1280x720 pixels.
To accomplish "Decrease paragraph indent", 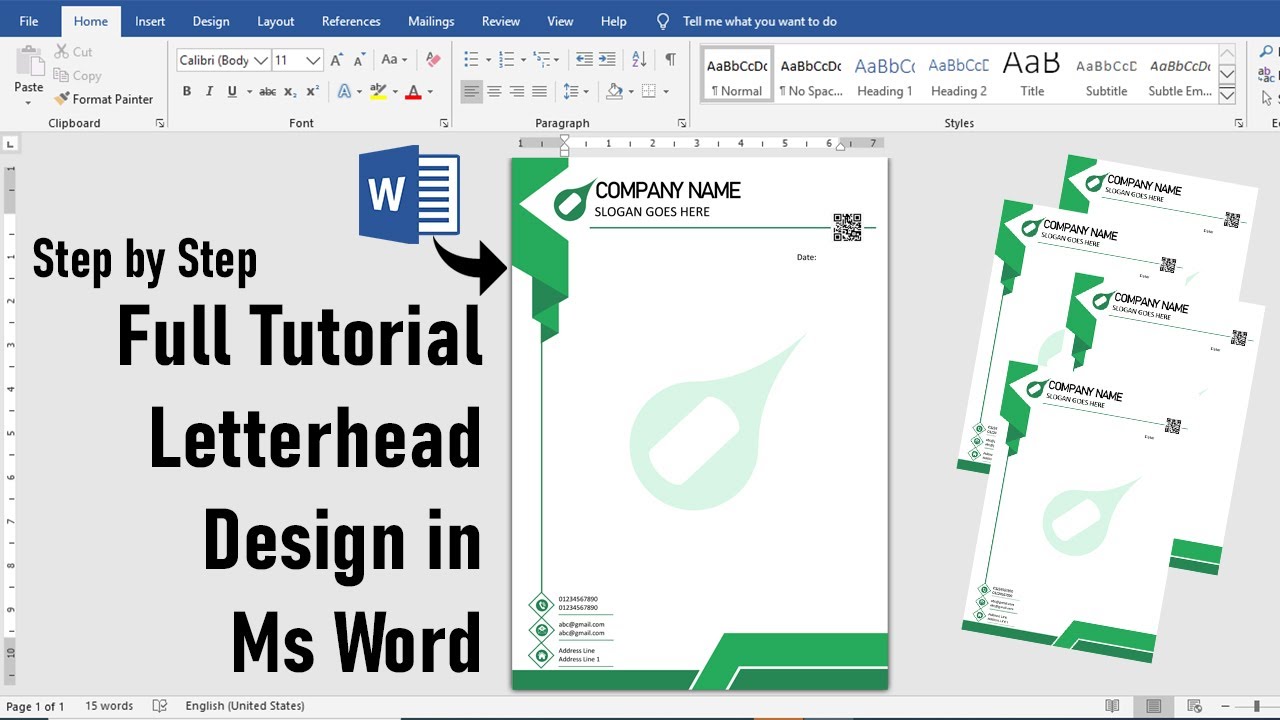I will pyautogui.click(x=584, y=60).
